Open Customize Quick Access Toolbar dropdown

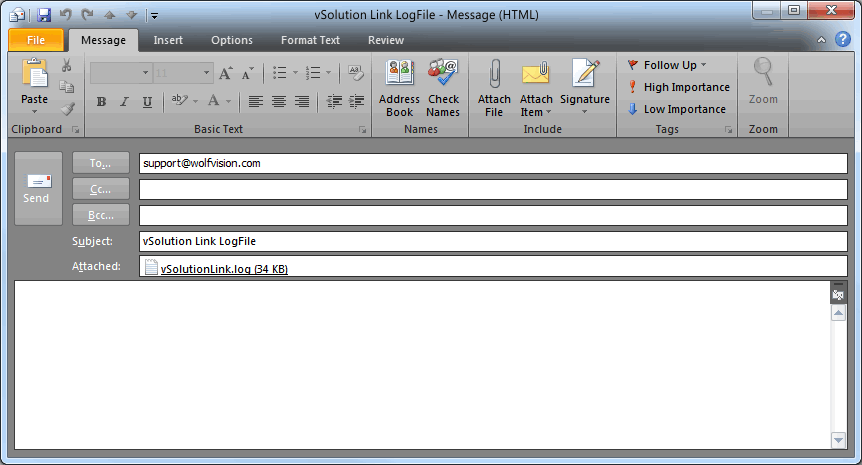click(154, 15)
